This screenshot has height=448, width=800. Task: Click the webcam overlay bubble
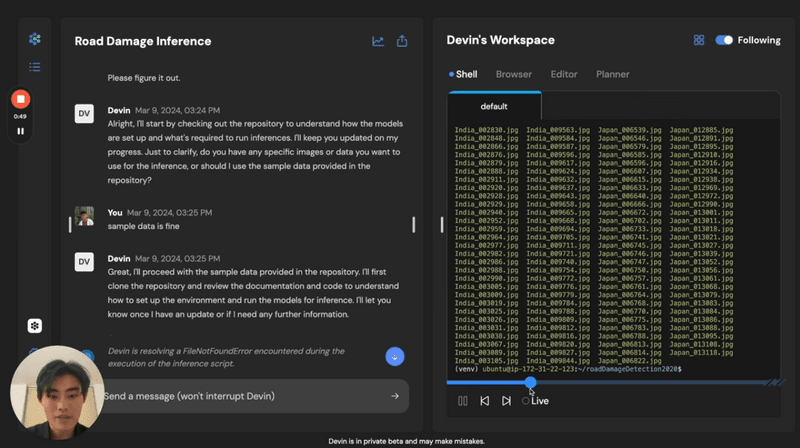click(x=57, y=392)
